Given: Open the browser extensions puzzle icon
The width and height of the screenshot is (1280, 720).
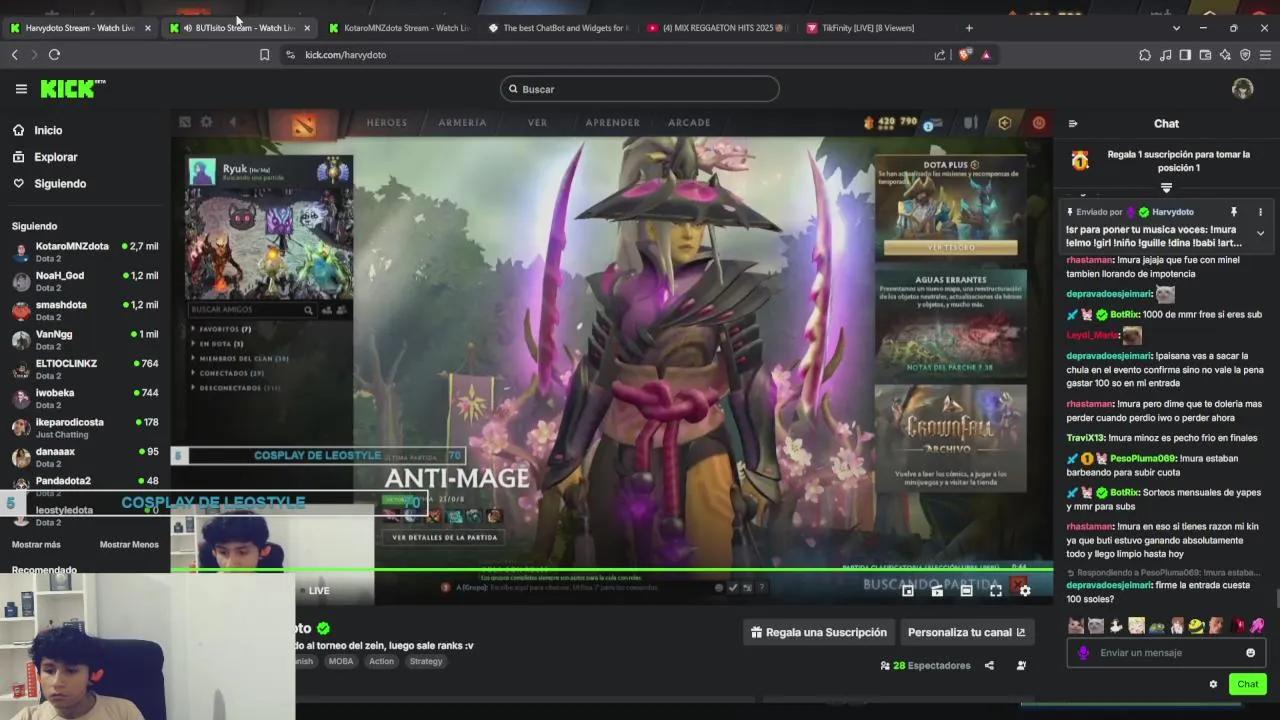Looking at the screenshot, I should coord(1145,55).
